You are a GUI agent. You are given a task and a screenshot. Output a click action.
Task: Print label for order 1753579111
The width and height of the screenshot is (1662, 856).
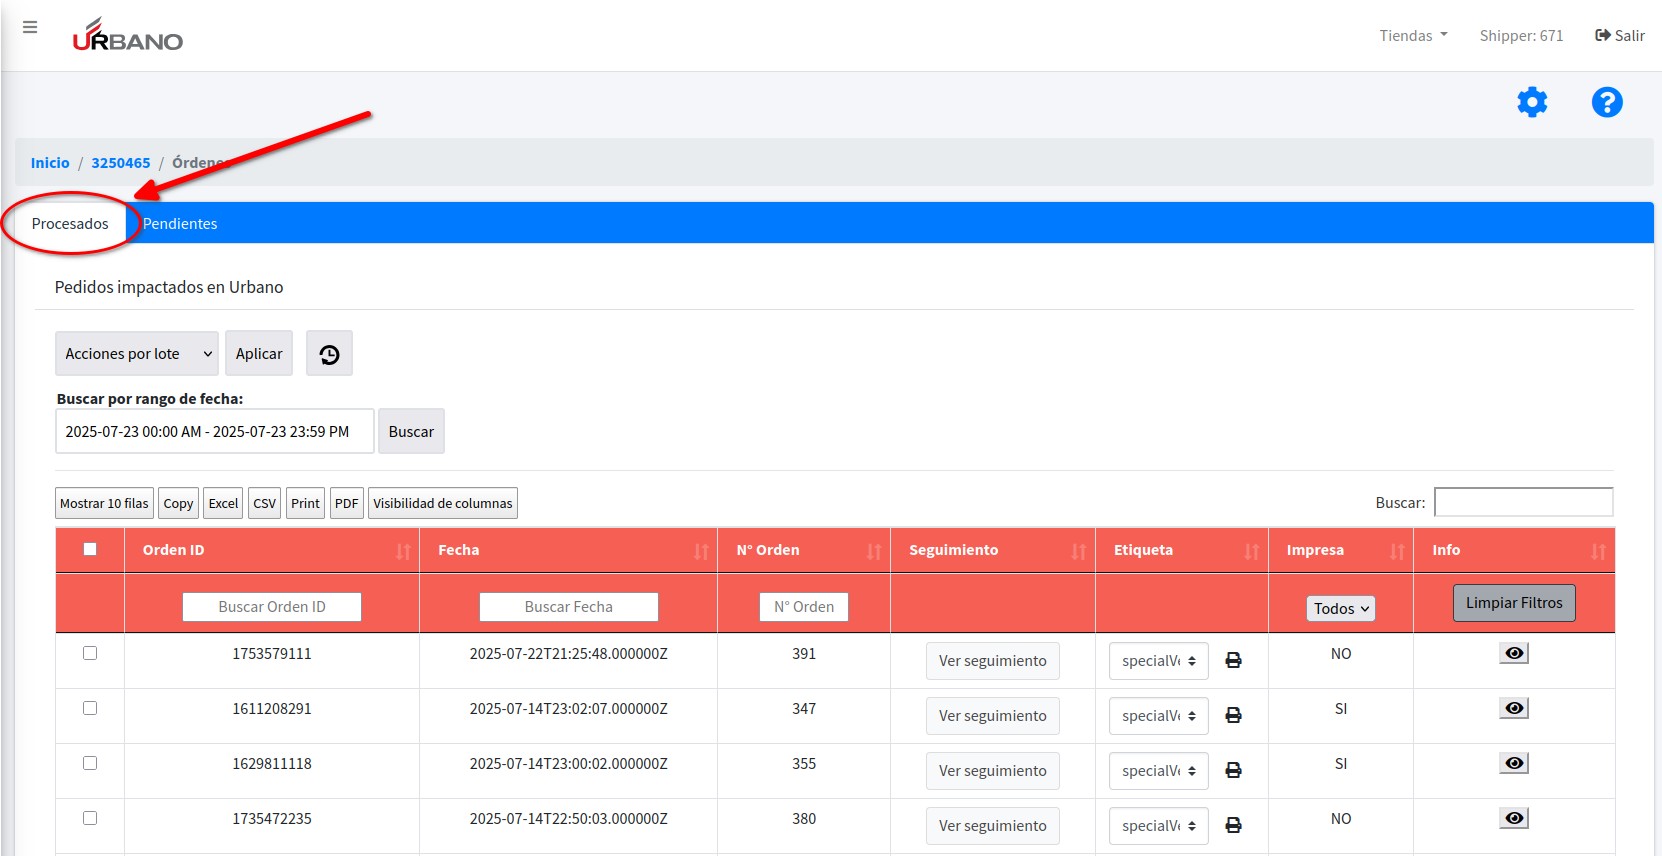coord(1233,661)
